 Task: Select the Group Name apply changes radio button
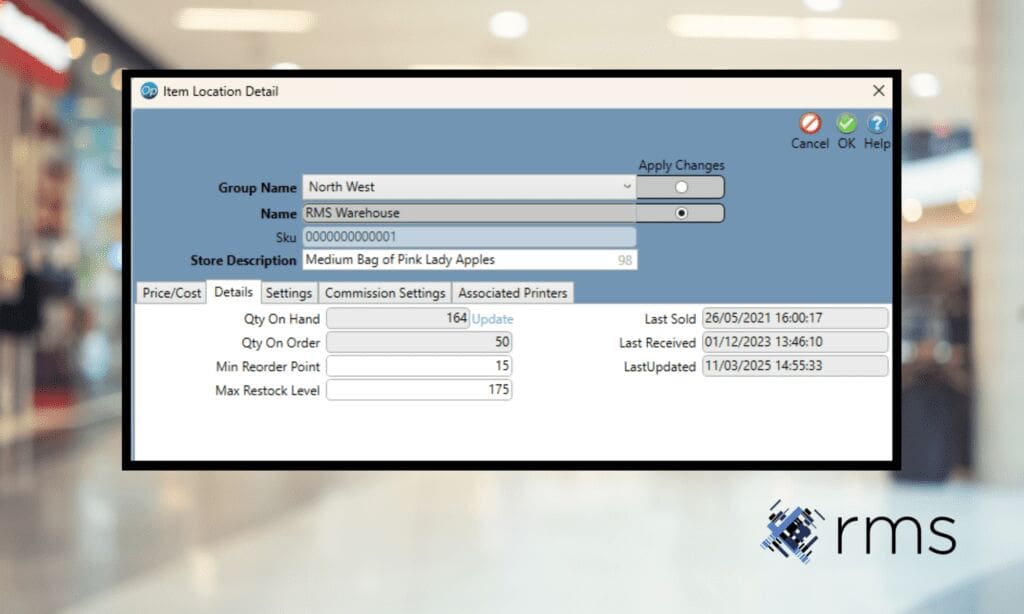681,187
